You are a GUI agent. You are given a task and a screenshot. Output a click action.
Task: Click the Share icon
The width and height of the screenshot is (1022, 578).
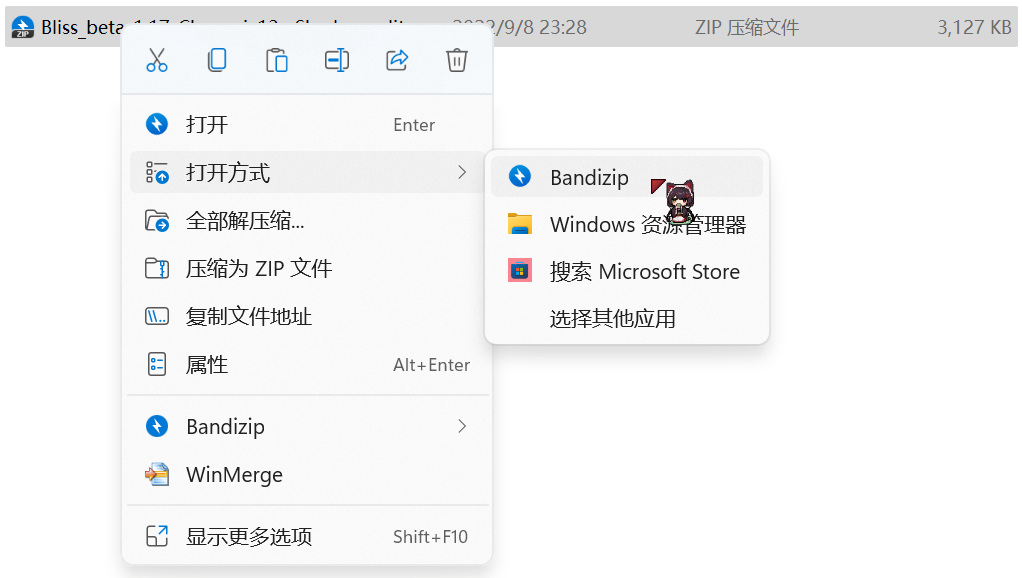pyautogui.click(x=396, y=60)
